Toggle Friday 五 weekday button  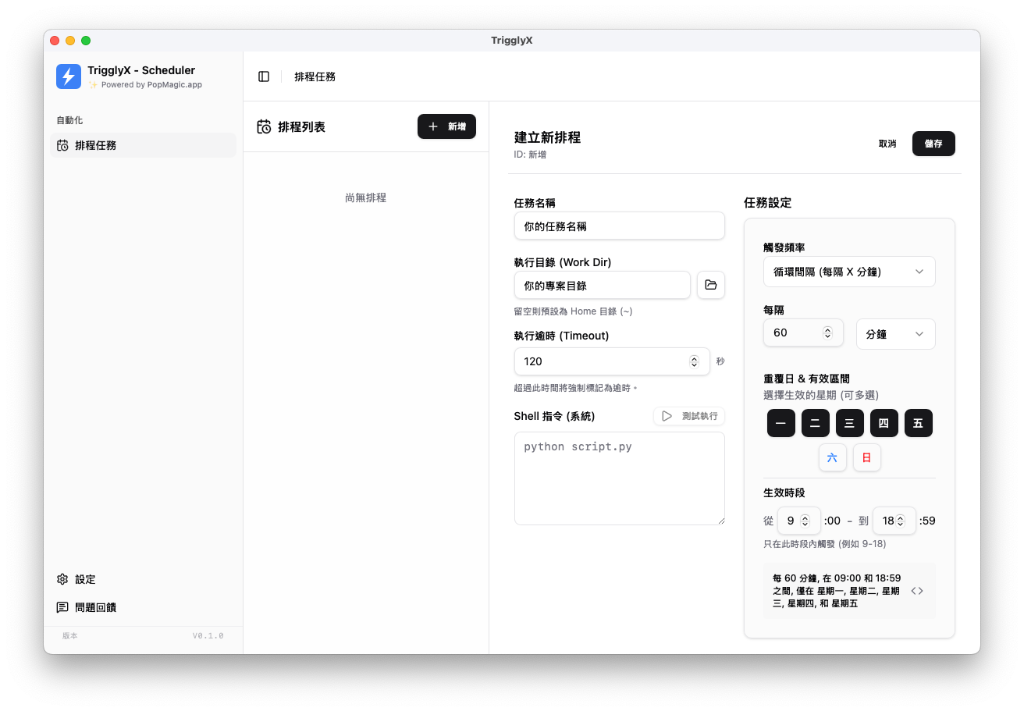(918, 423)
